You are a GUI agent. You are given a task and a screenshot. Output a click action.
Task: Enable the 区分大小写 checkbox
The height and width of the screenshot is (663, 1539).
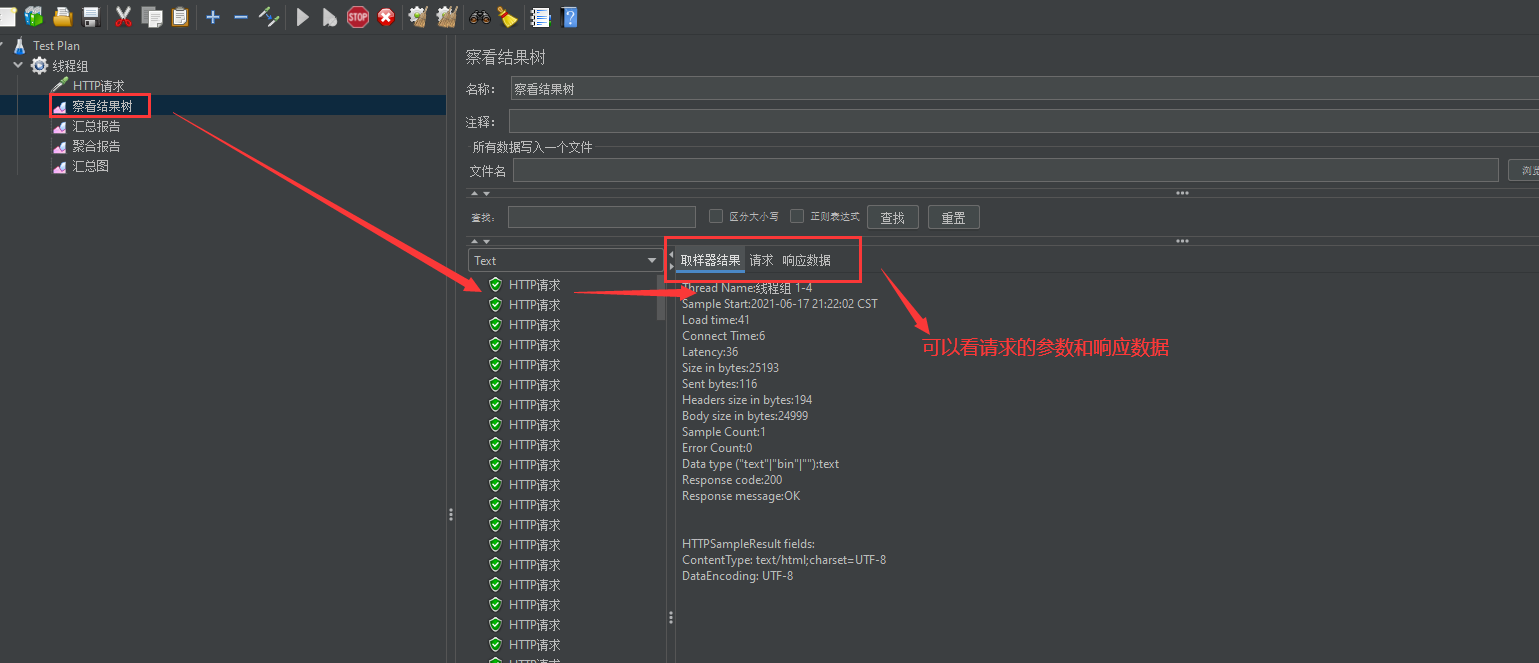point(716,216)
